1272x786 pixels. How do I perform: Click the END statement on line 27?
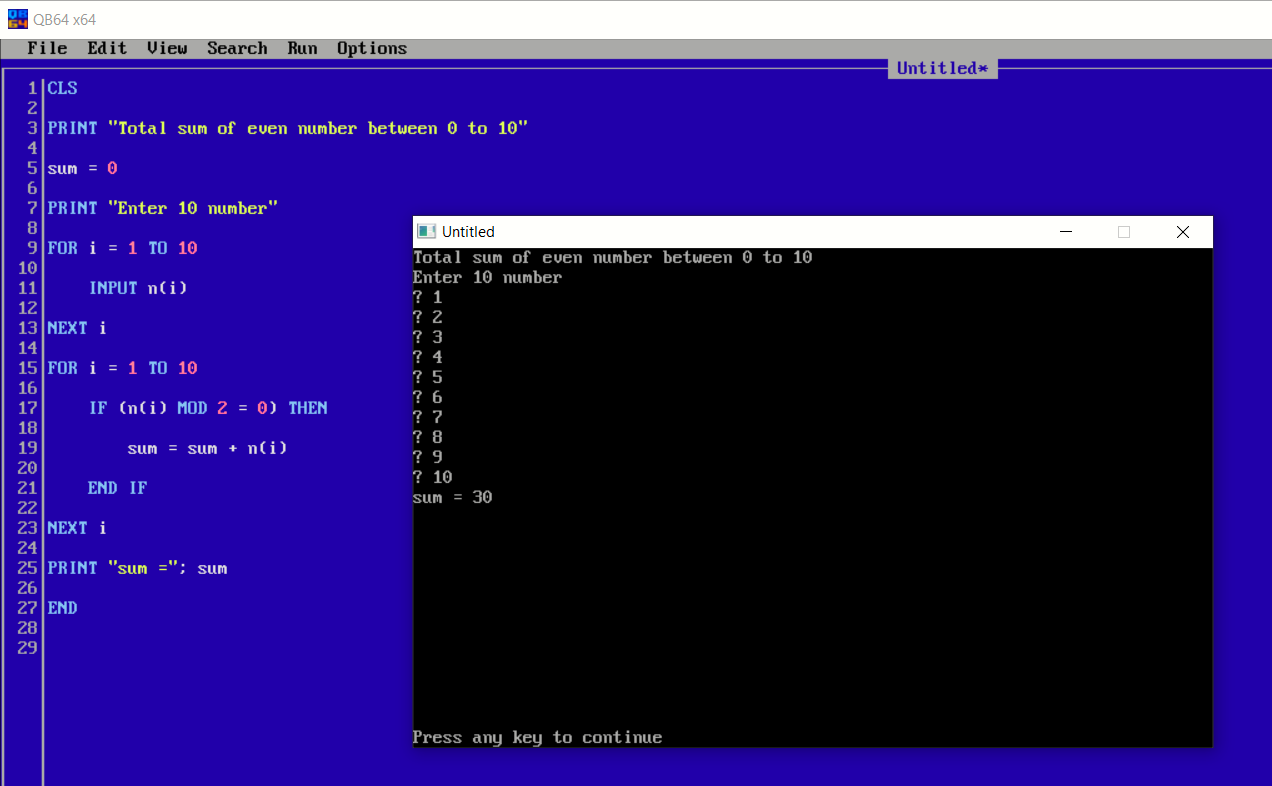[62, 608]
